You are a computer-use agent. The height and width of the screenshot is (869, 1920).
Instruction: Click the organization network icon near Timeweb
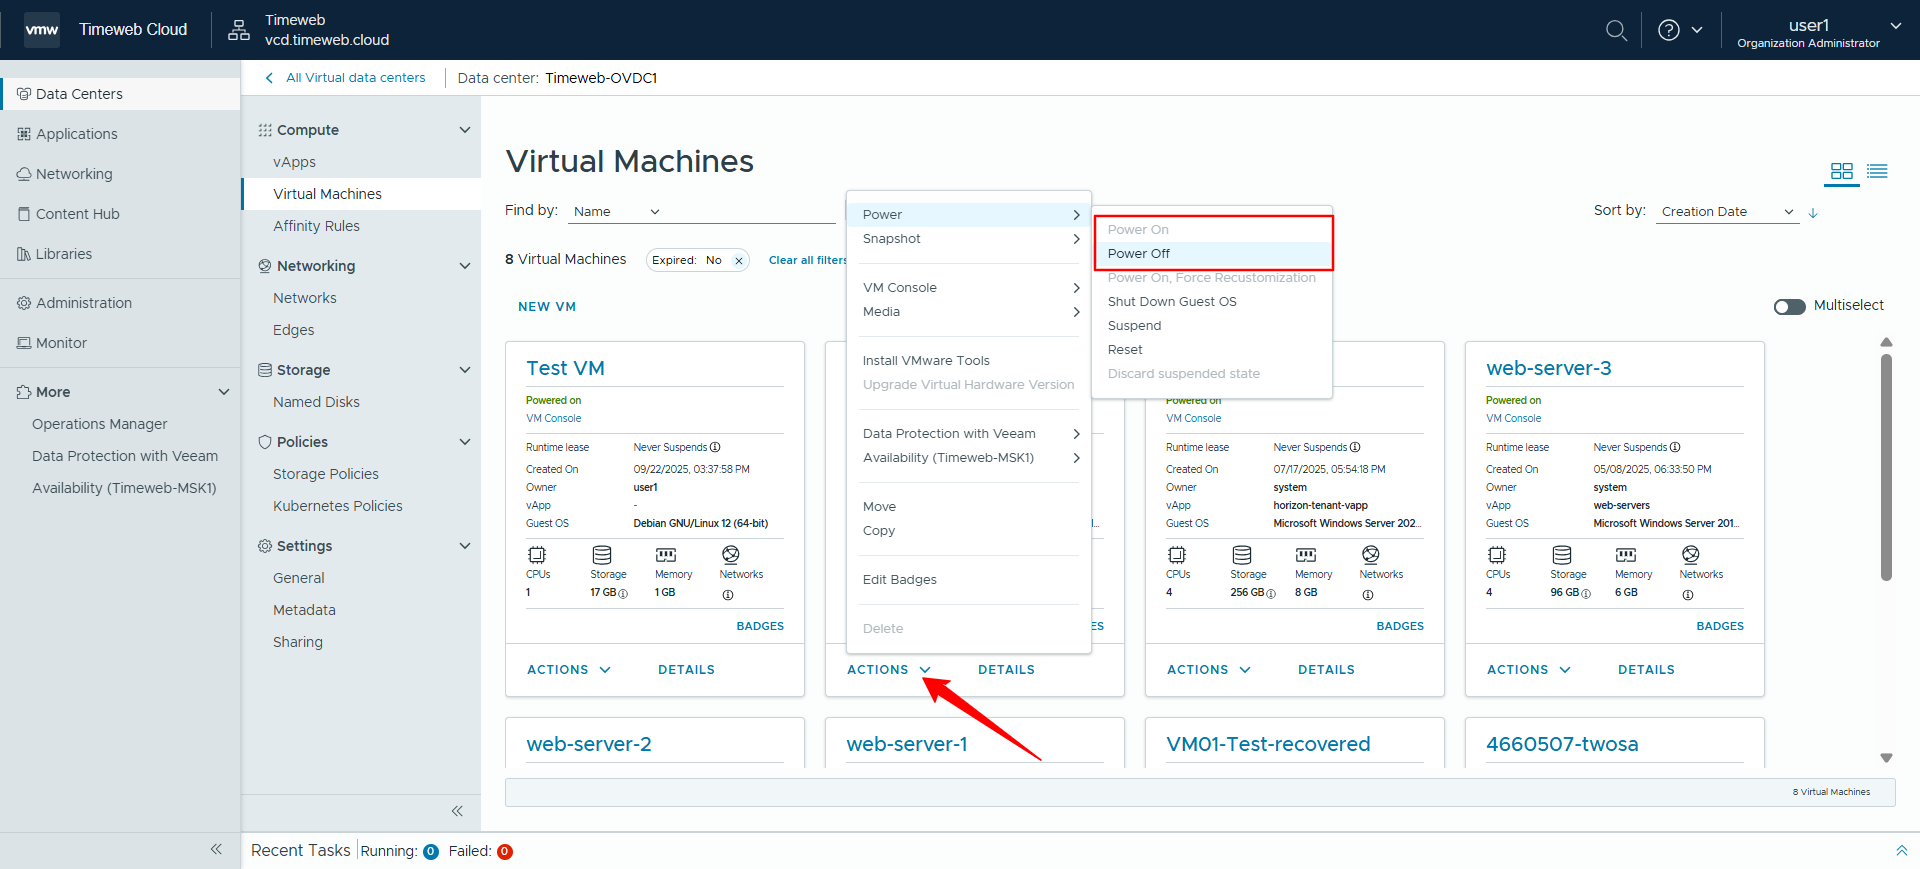(x=239, y=30)
